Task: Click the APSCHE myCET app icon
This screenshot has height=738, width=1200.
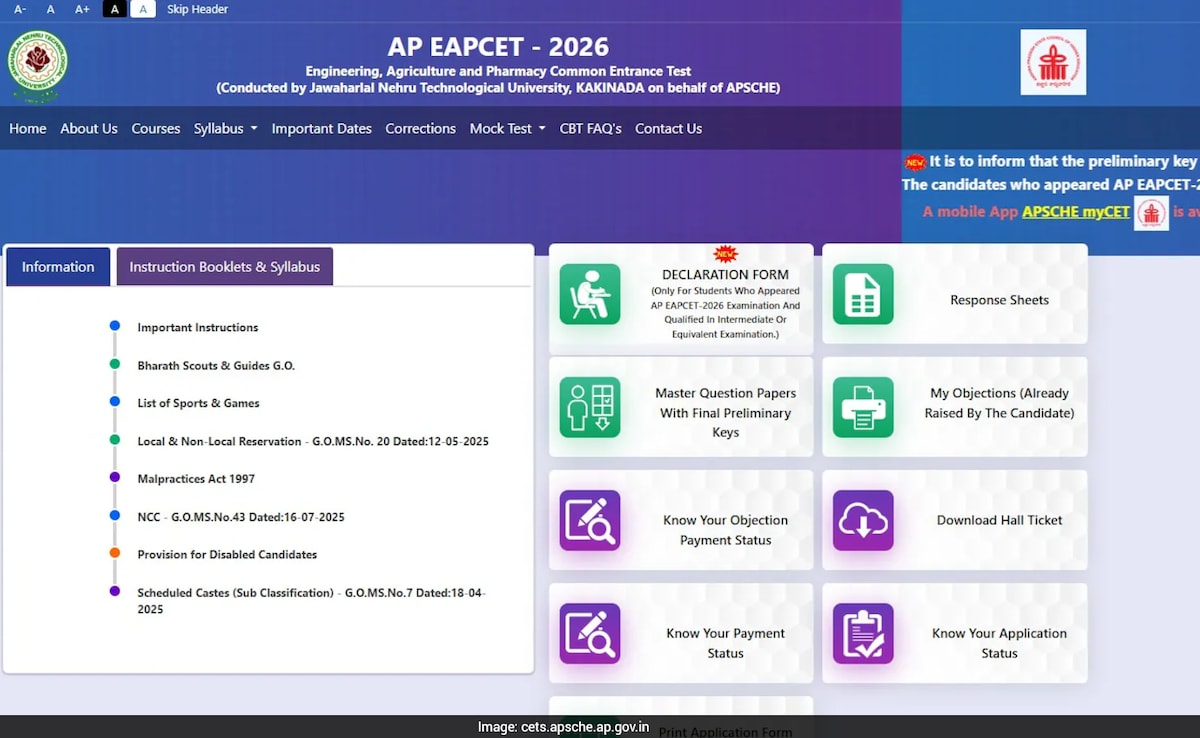Action: (x=1151, y=213)
